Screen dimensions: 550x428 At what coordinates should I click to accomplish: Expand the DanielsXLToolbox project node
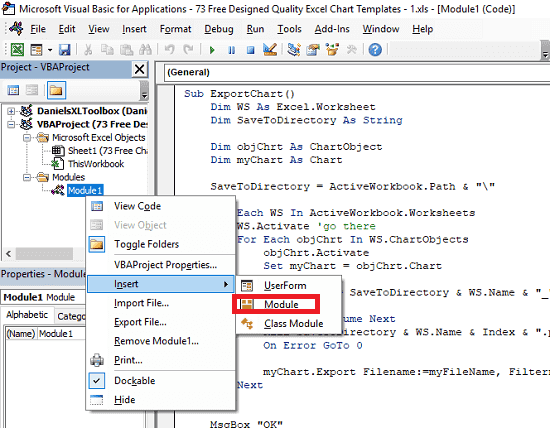click(11, 111)
